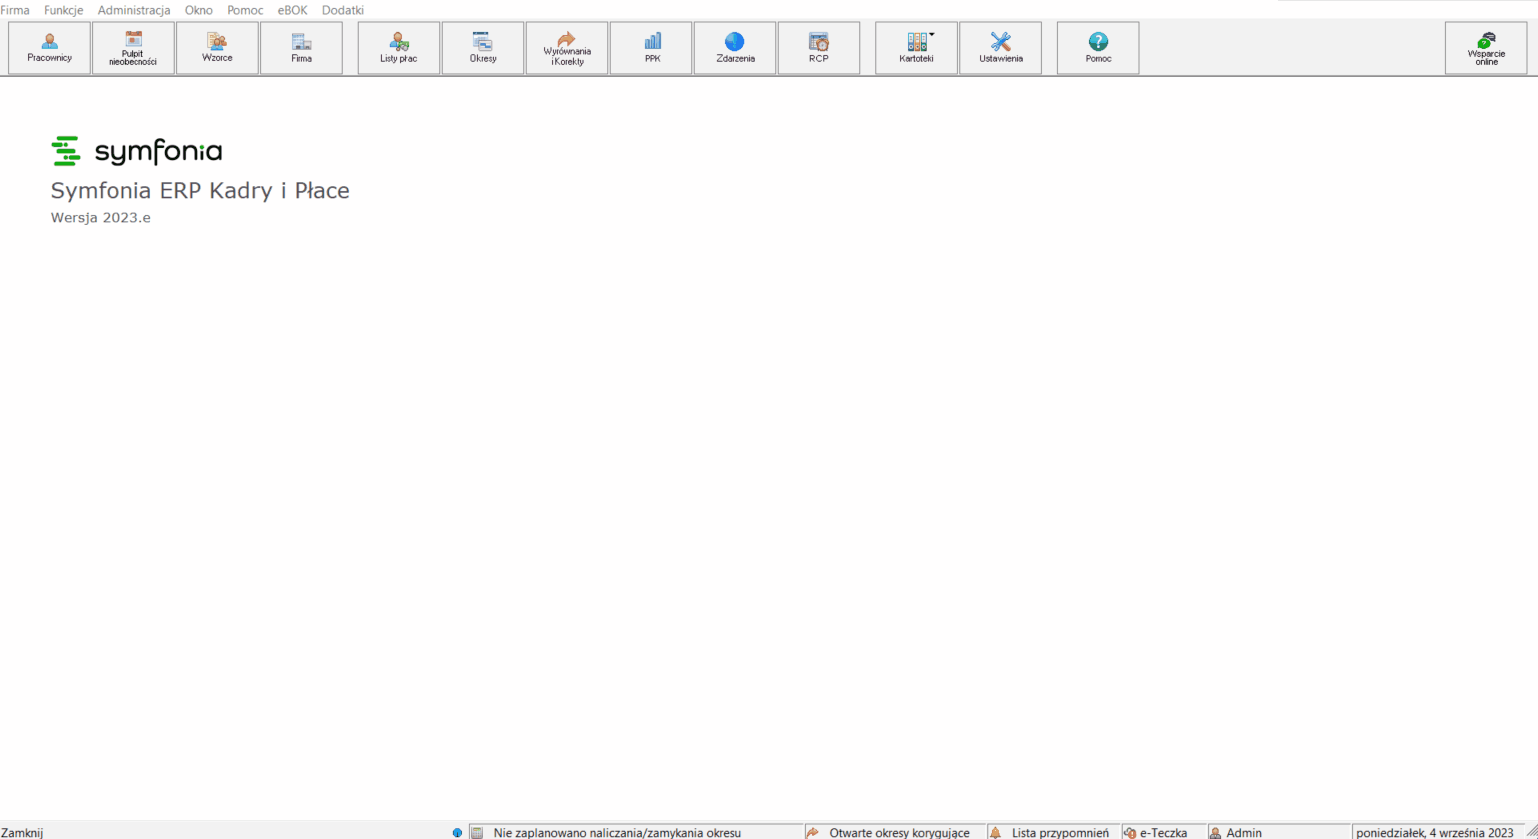1538x839 pixels.
Task: Open the Pracownicy employees toolbar button
Action: [x=49, y=48]
